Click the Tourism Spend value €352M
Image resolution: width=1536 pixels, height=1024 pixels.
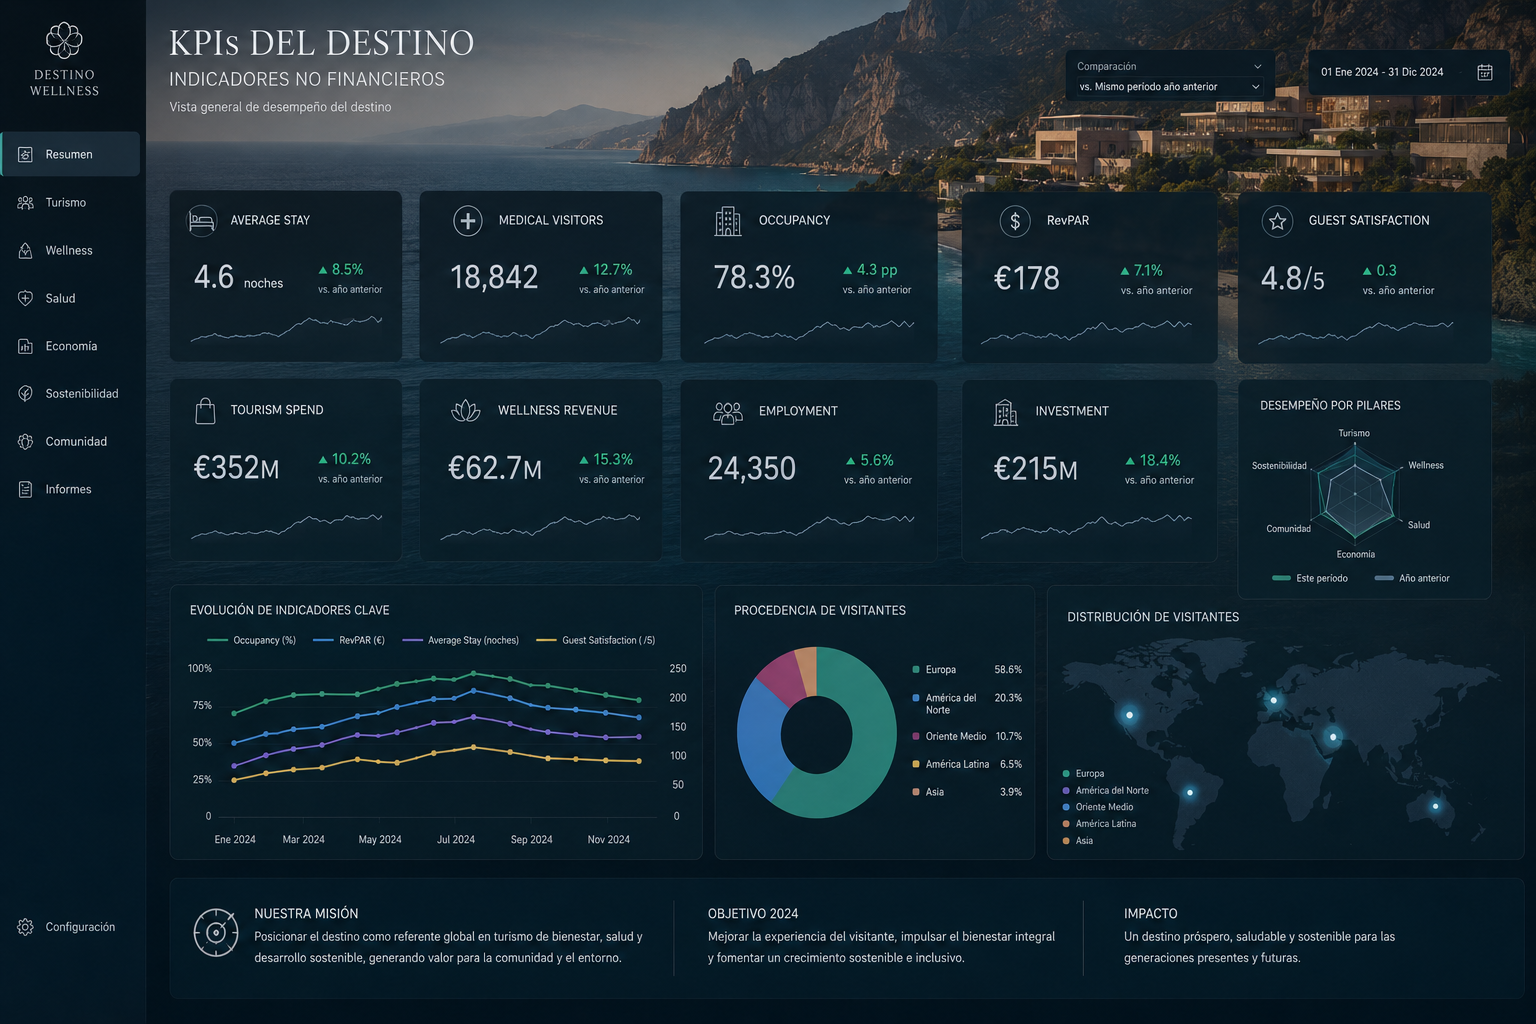tap(236, 467)
